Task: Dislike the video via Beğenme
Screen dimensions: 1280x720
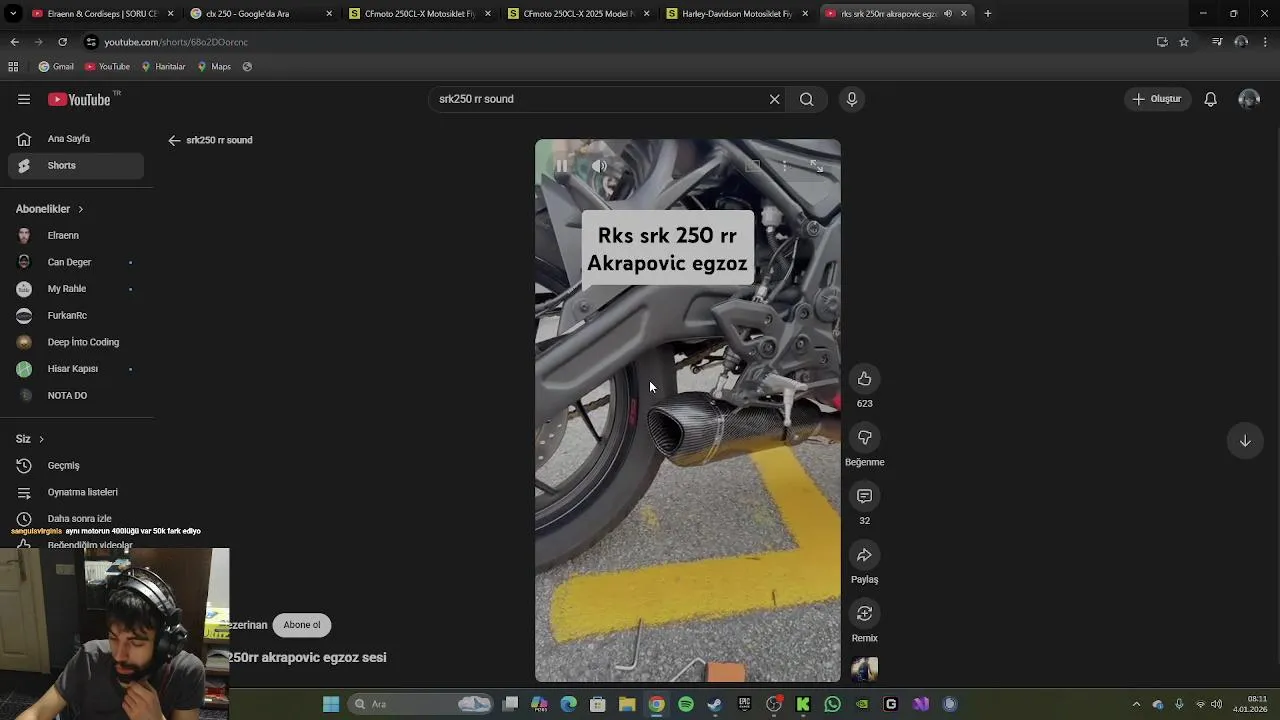Action: tap(864, 437)
